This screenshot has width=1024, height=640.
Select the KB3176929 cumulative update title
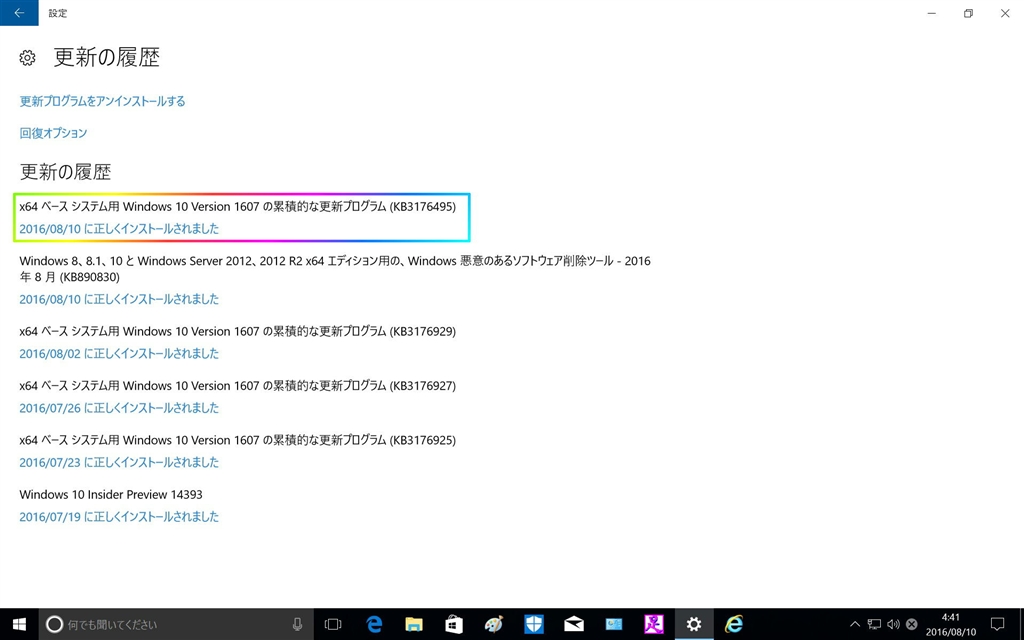pyautogui.click(x=238, y=331)
